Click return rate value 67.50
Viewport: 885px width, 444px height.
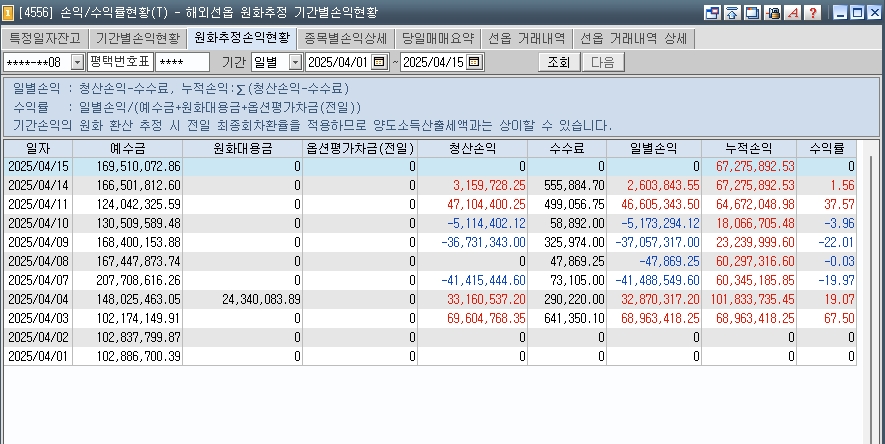[839, 318]
